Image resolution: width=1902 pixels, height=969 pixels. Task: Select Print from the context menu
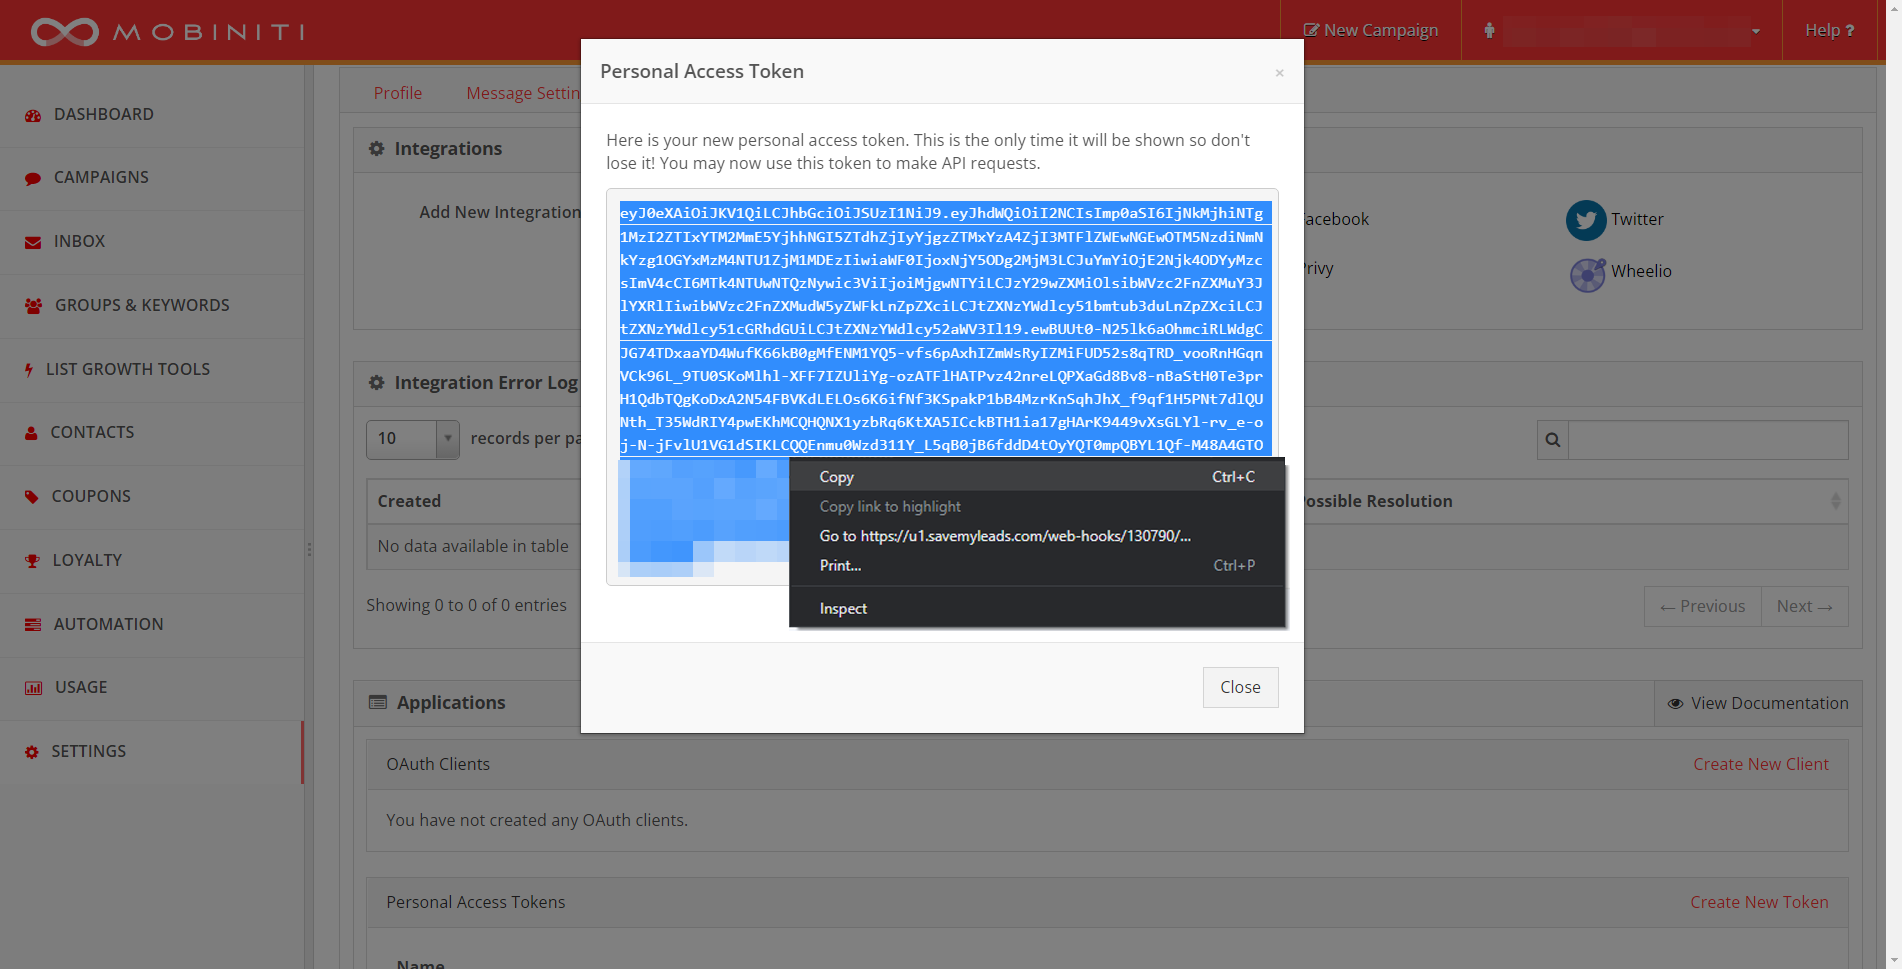pyautogui.click(x=1037, y=565)
